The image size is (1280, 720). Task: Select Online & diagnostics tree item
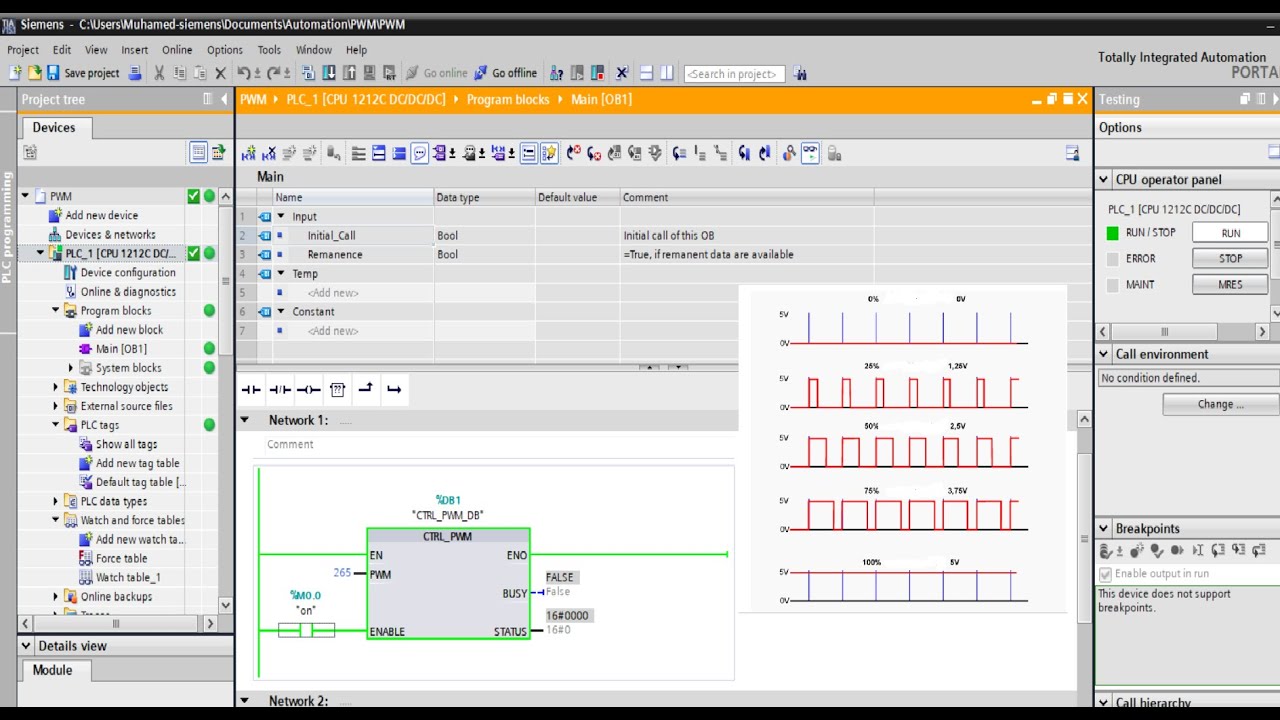point(128,292)
